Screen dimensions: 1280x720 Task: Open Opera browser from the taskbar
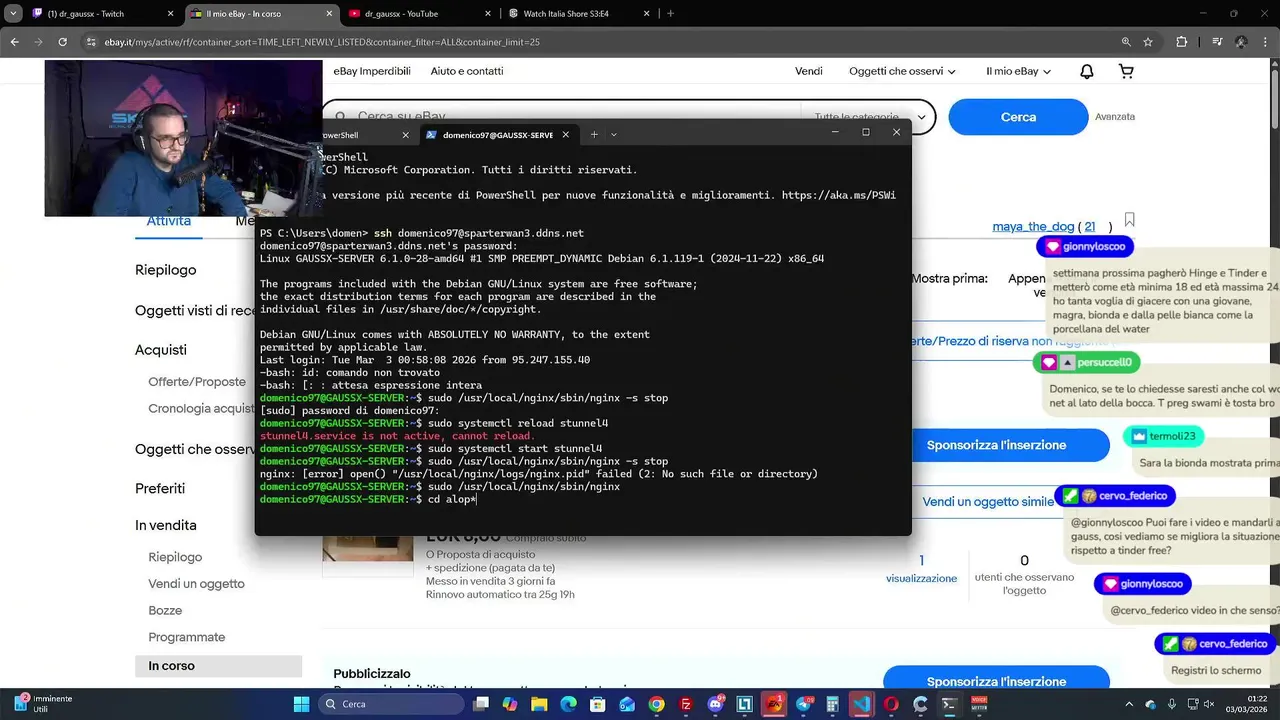[x=891, y=704]
